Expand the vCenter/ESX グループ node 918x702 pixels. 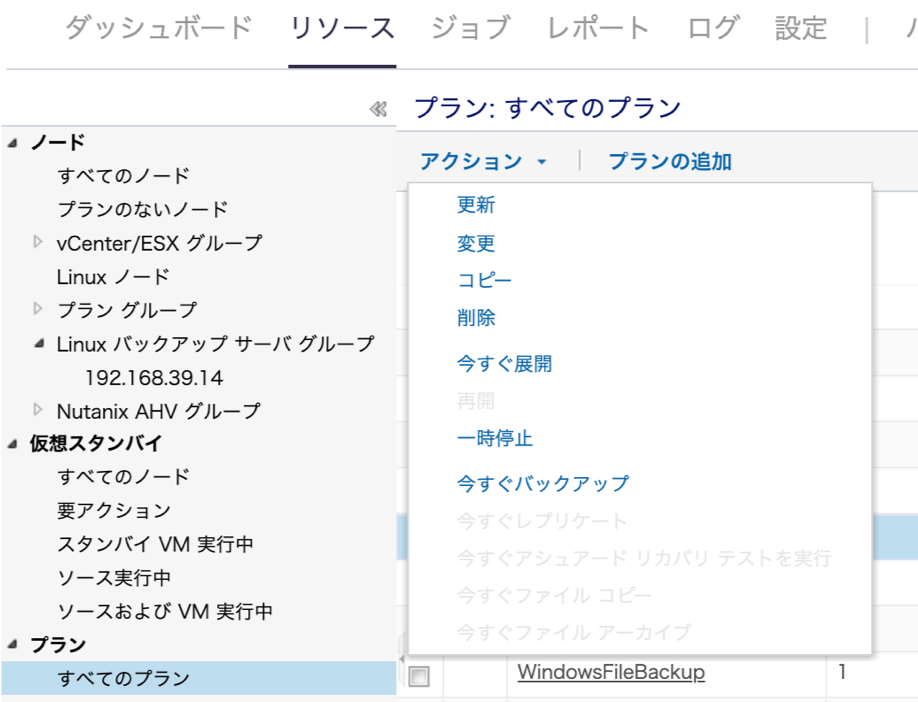(38, 241)
